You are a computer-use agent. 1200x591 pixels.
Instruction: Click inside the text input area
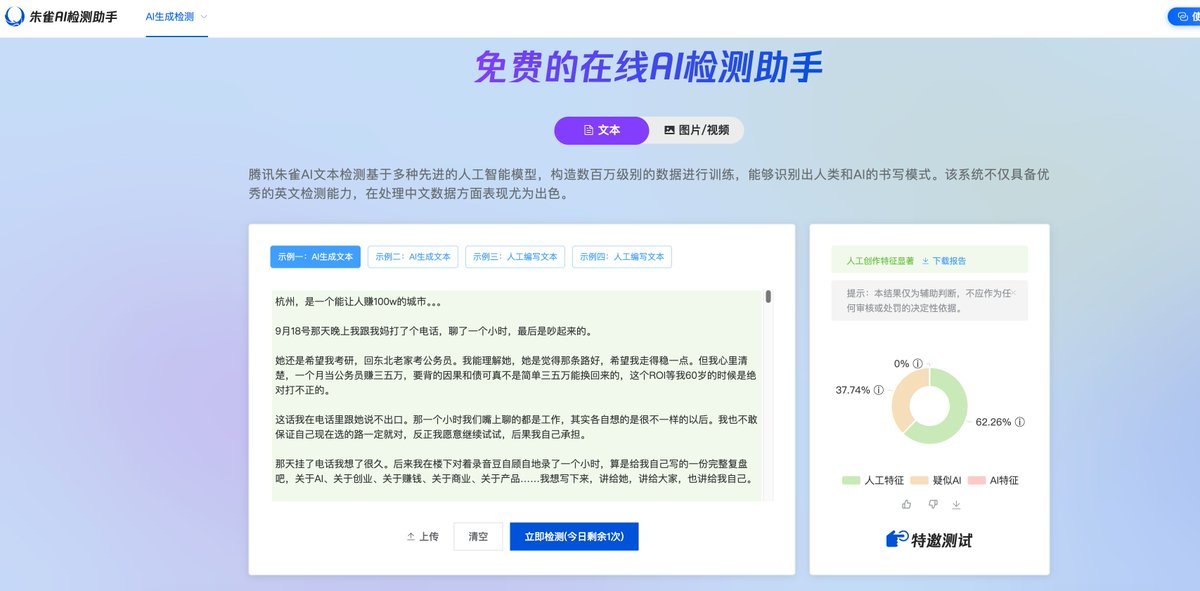tap(516, 395)
